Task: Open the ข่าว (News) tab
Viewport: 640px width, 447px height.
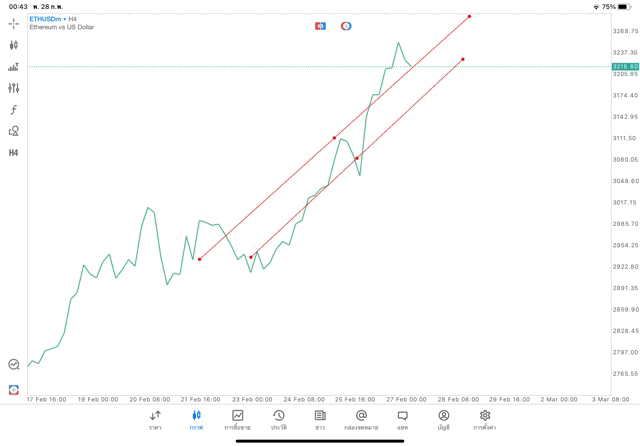Action: [x=320, y=420]
